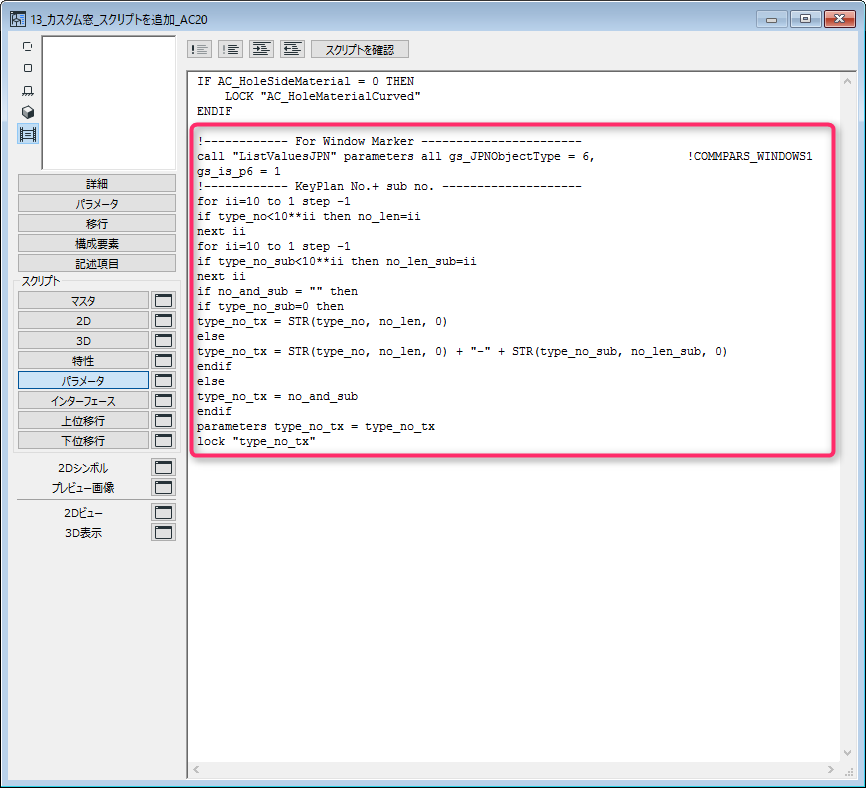Click line 'lock "type_no_tx"'
The height and width of the screenshot is (788, 866).
(x=256, y=441)
